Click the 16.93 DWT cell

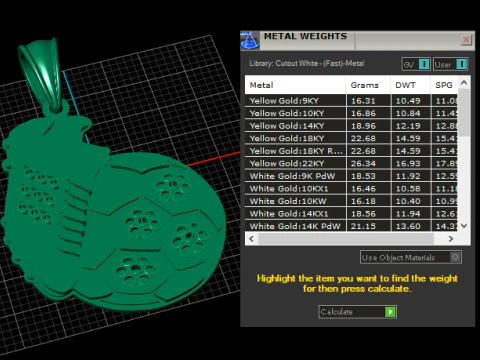click(411, 163)
